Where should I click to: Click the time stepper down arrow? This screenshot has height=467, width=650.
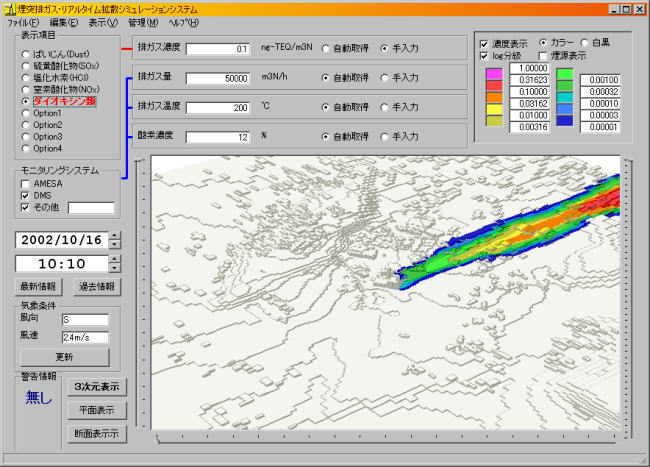click(x=114, y=268)
